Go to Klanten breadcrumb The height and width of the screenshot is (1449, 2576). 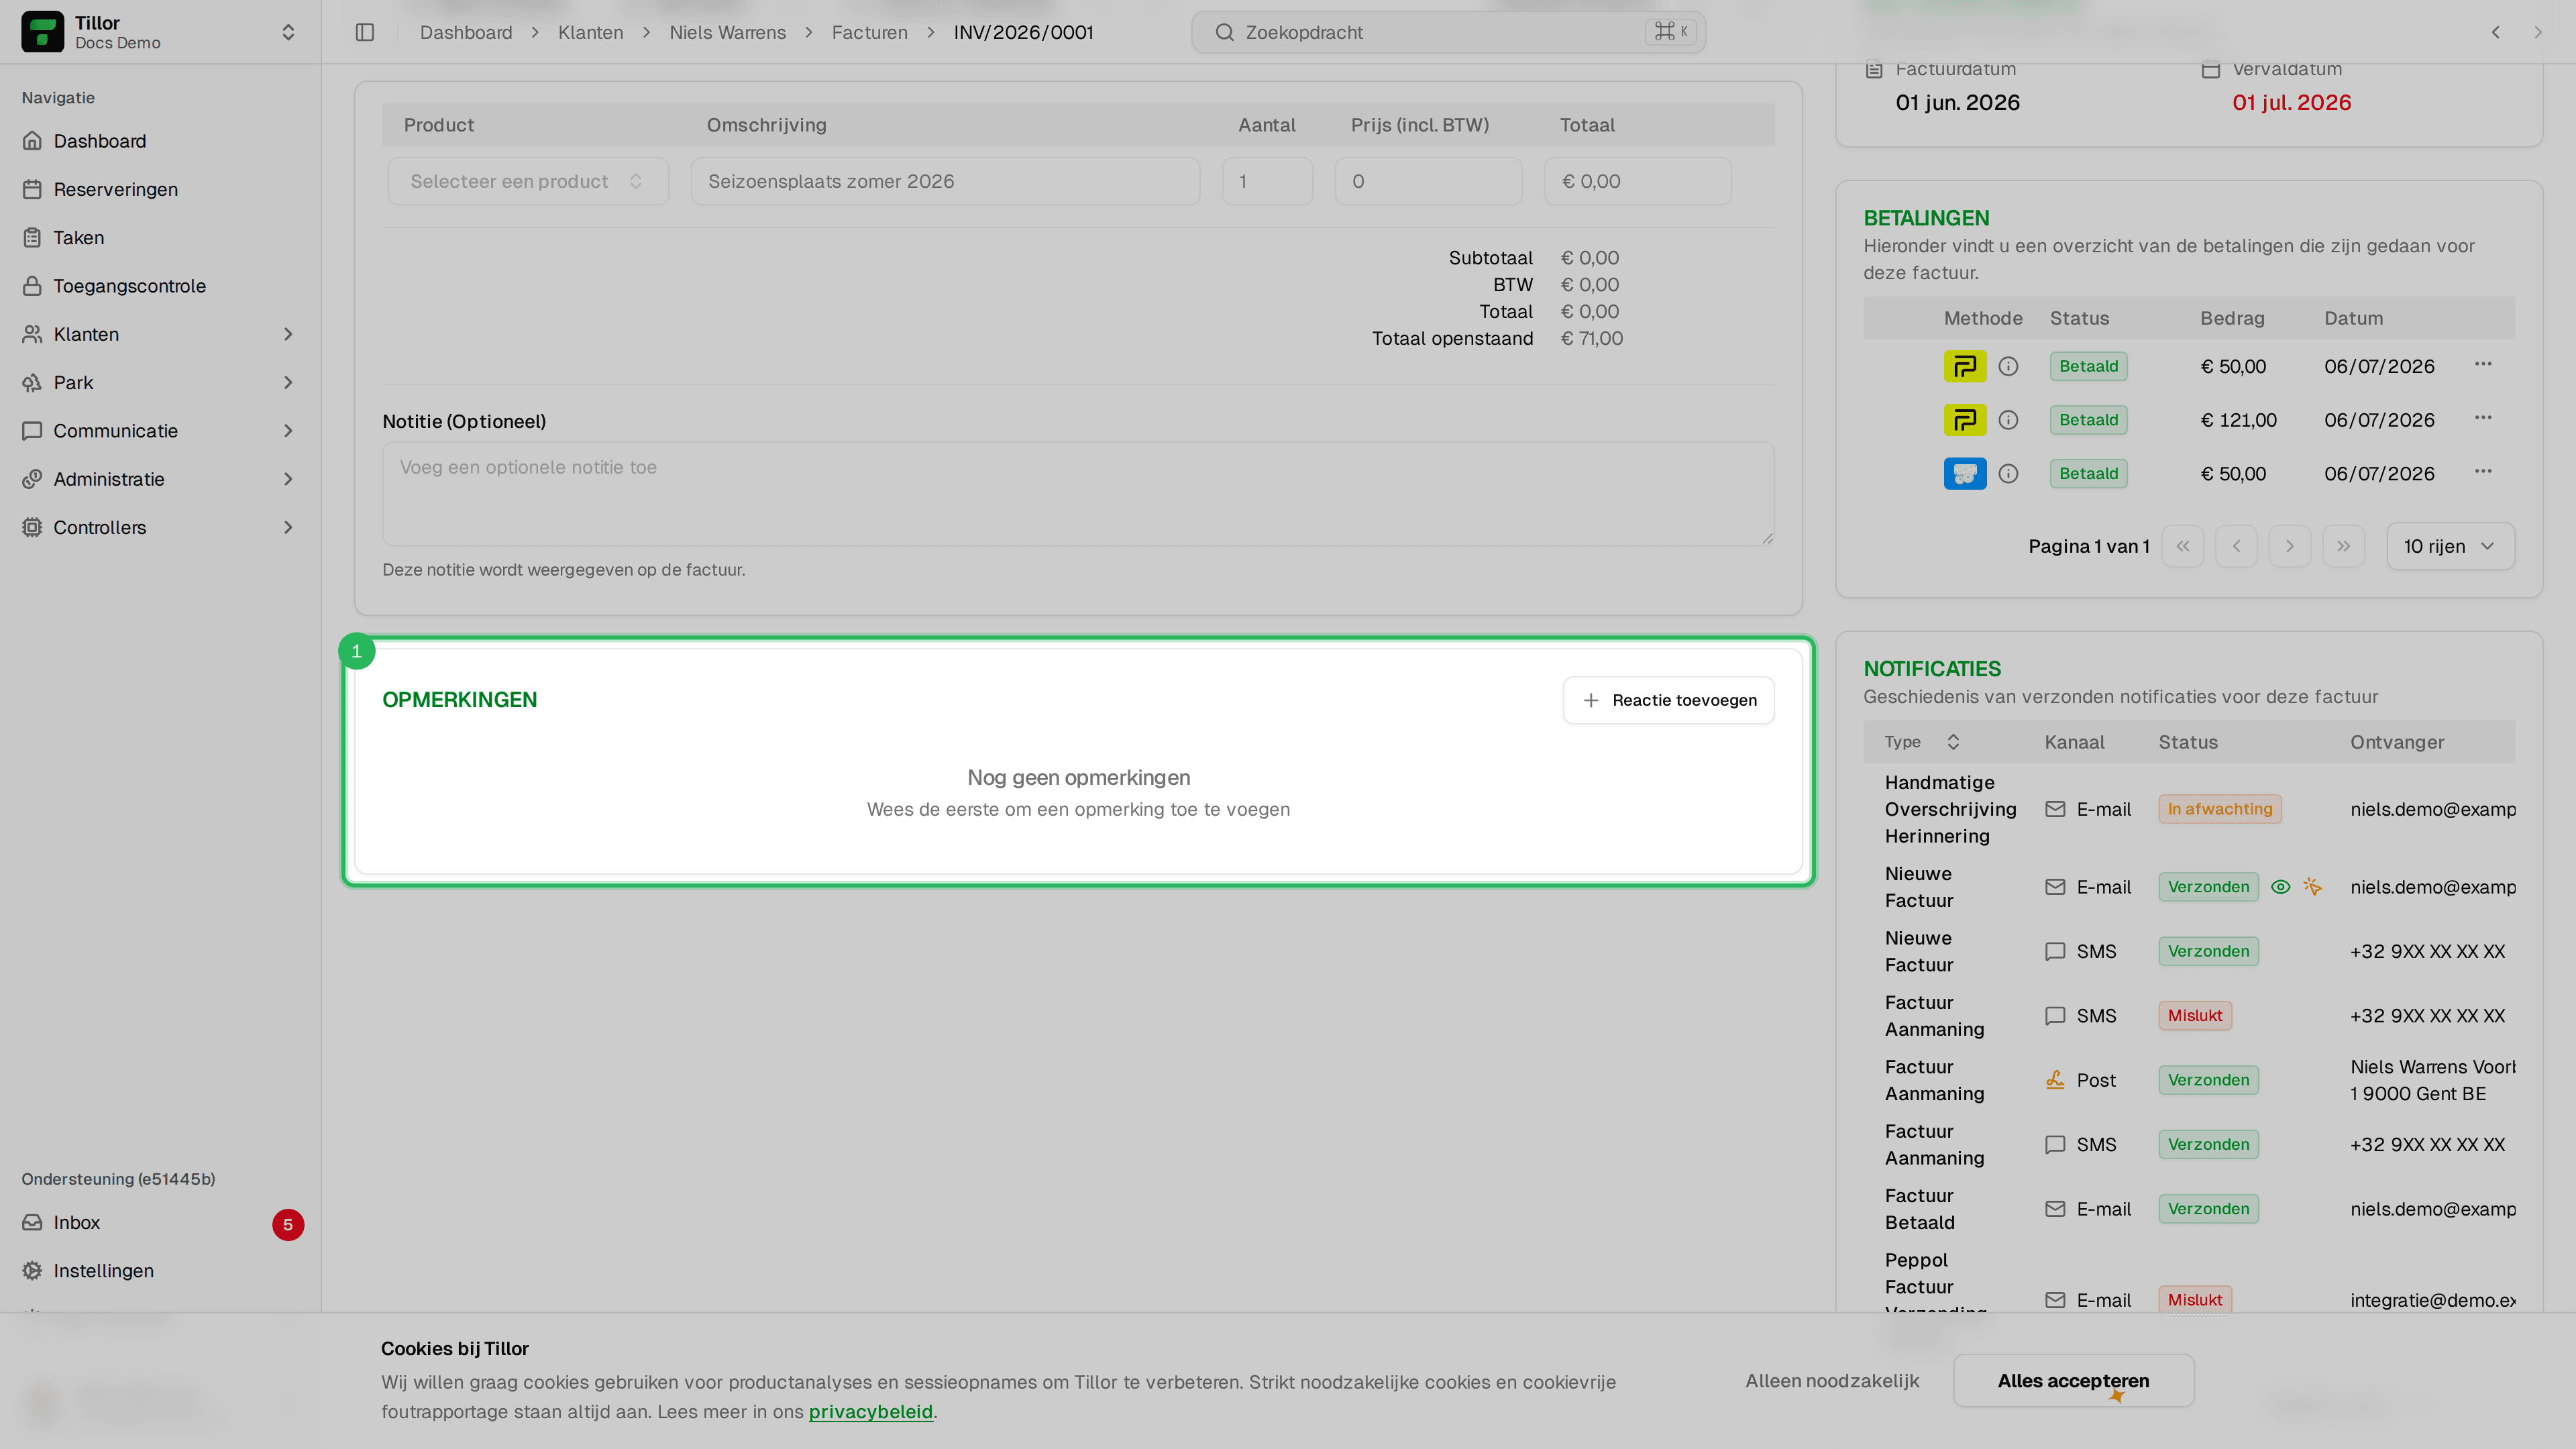coord(590,32)
